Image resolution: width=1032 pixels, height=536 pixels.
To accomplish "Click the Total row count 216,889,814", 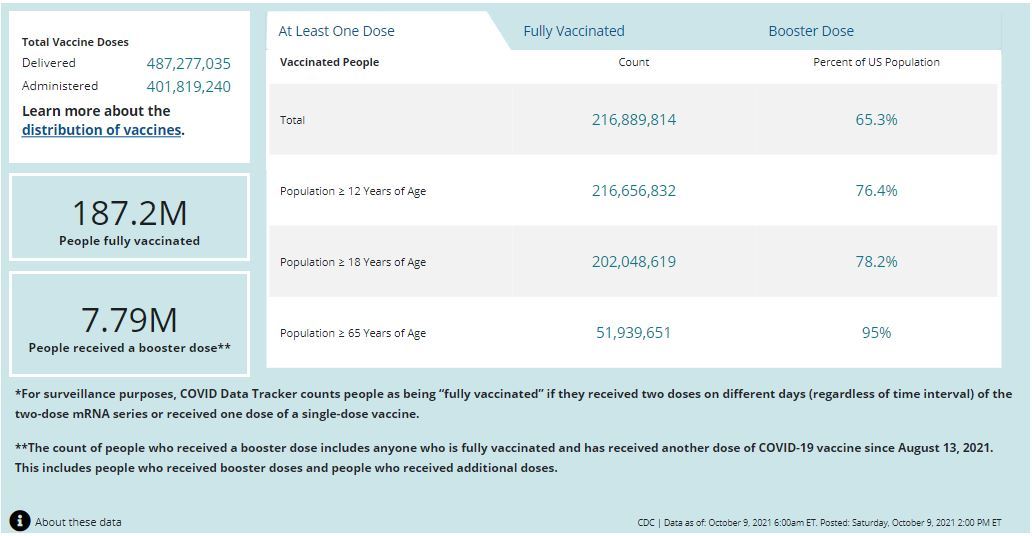I will point(634,120).
